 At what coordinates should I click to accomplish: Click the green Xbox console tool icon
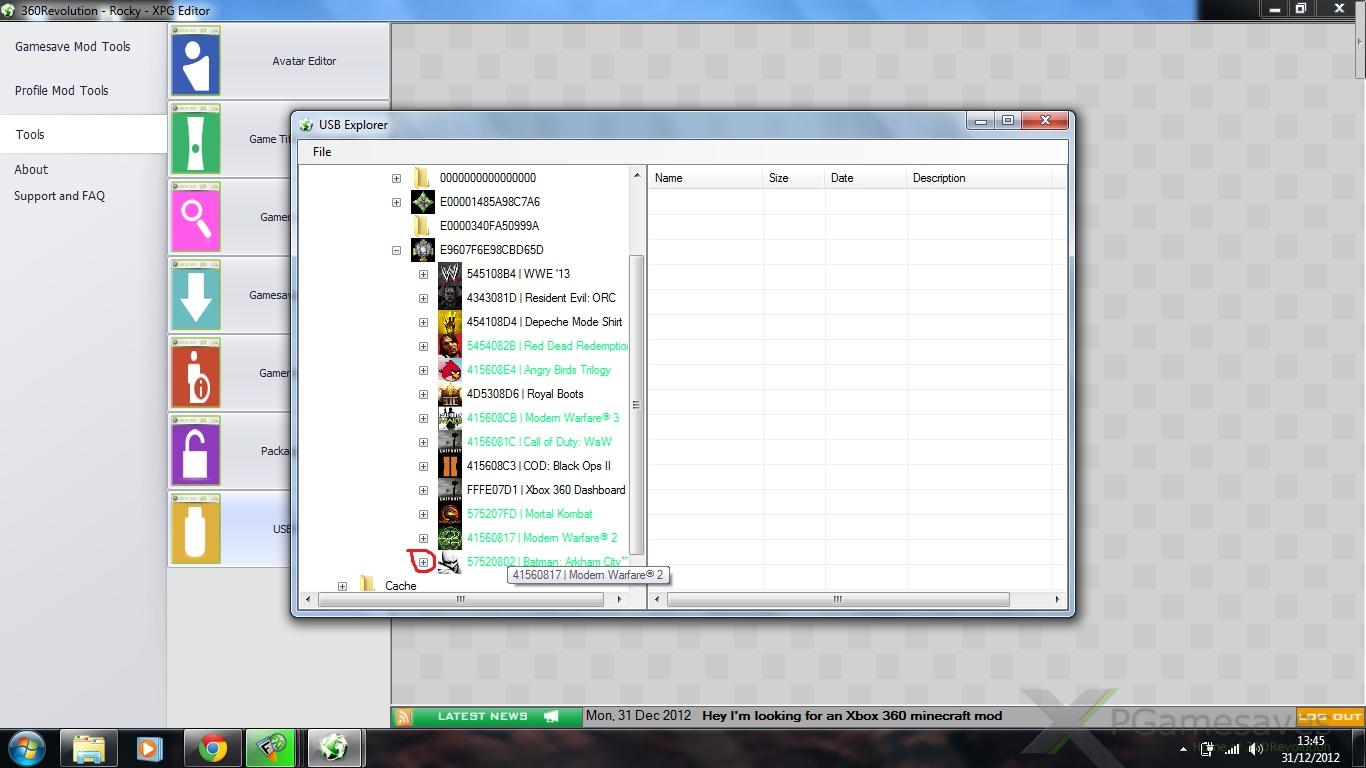click(x=195, y=139)
